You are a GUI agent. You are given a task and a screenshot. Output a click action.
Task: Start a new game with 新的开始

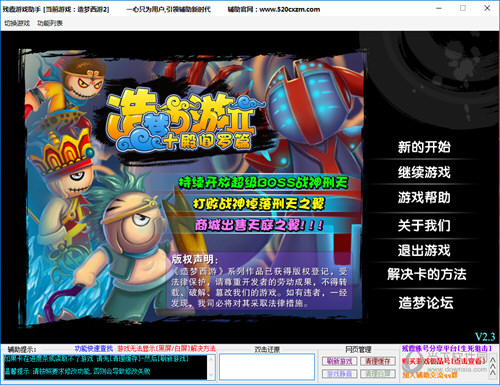pos(424,147)
